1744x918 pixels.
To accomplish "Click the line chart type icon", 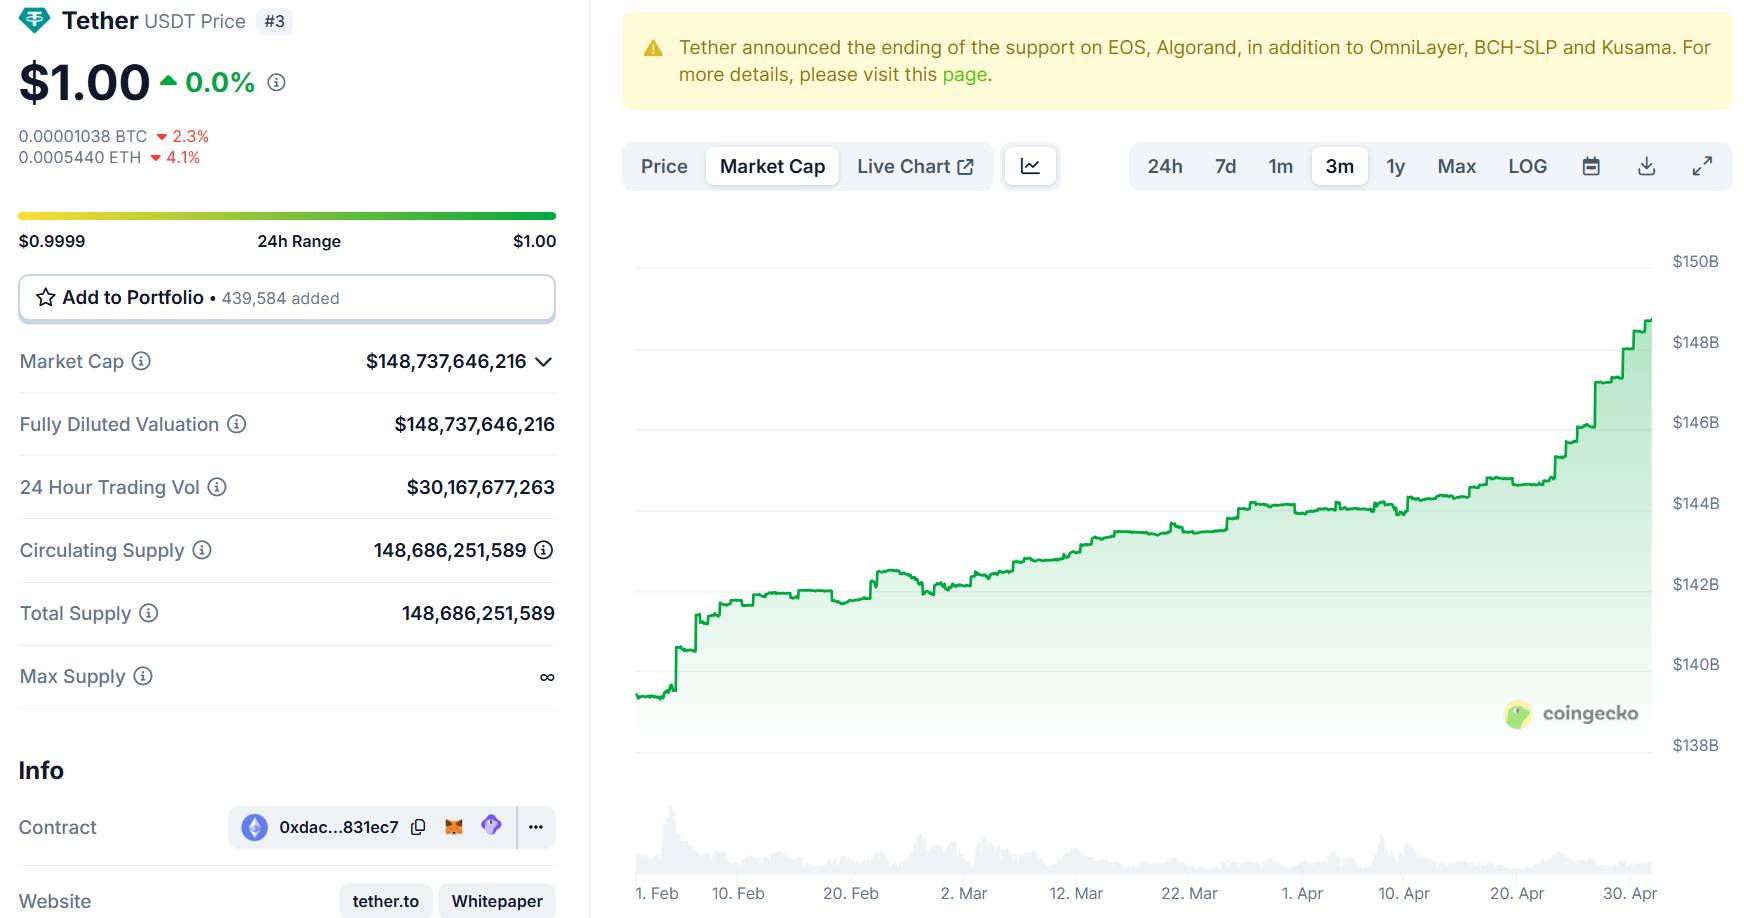I will pos(1030,166).
